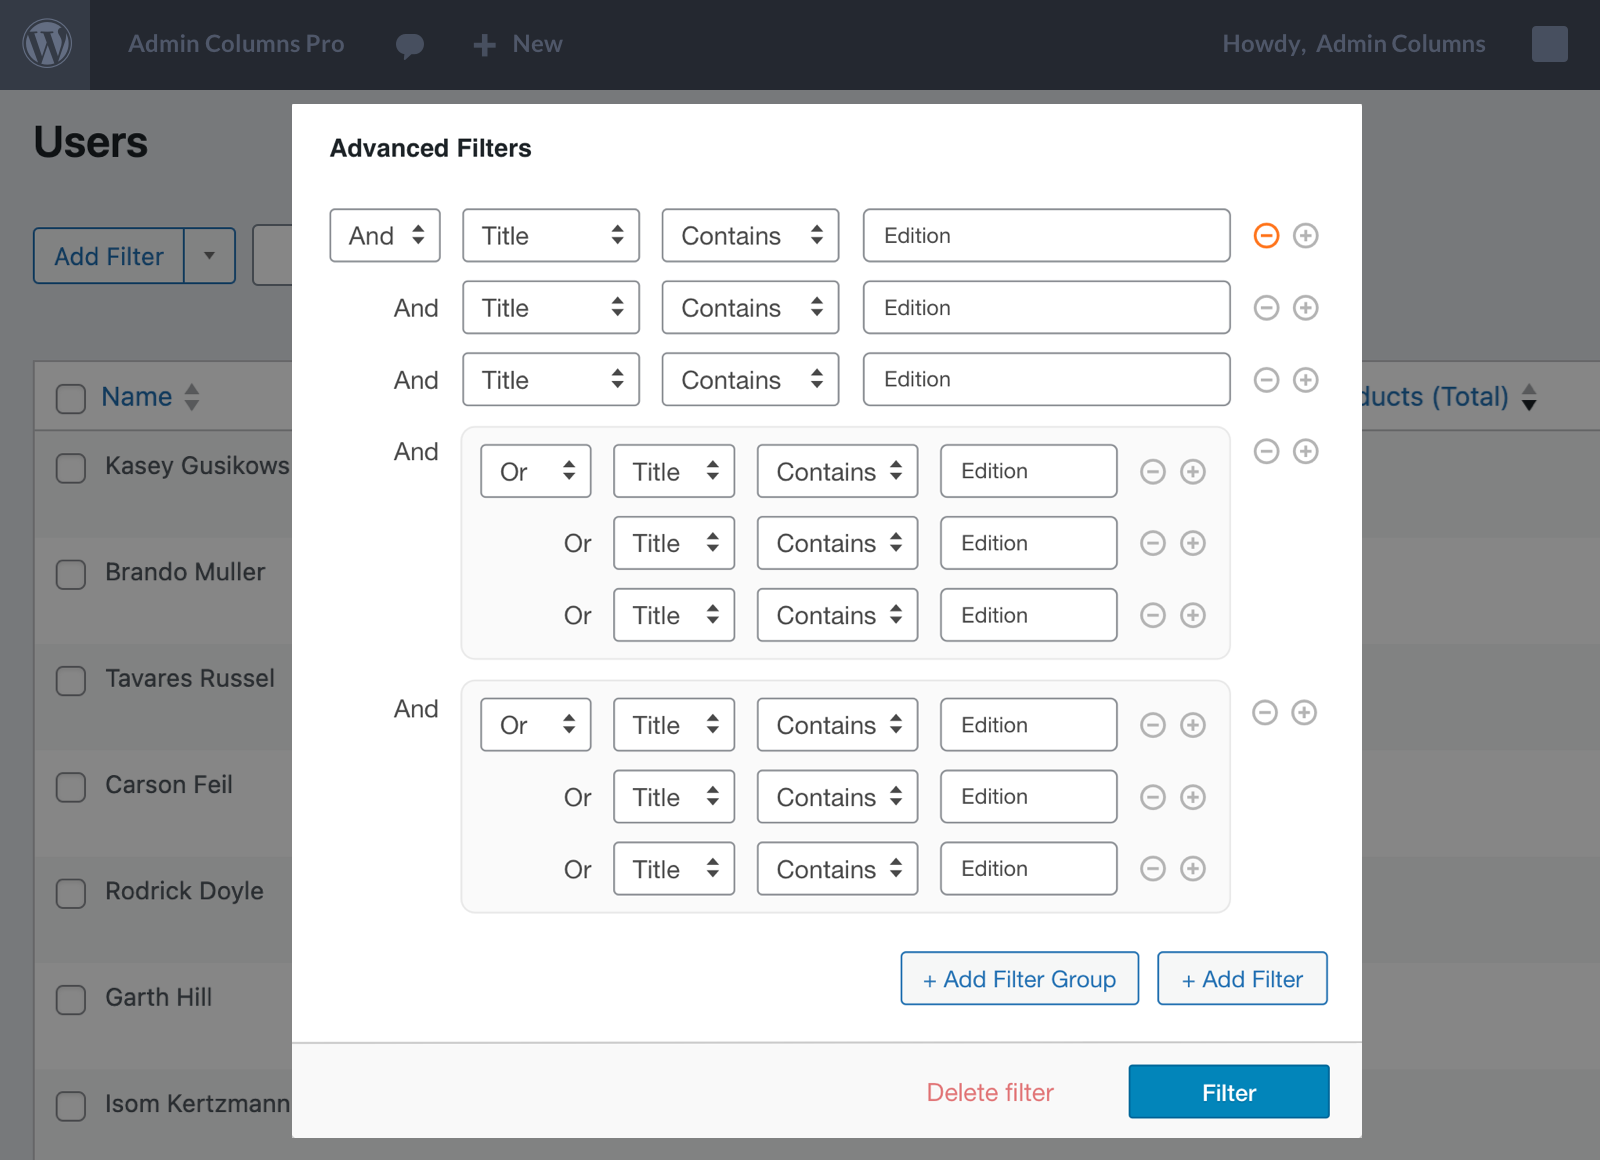1600x1160 pixels.
Task: Open the New menu in admin bar
Action: click(518, 44)
